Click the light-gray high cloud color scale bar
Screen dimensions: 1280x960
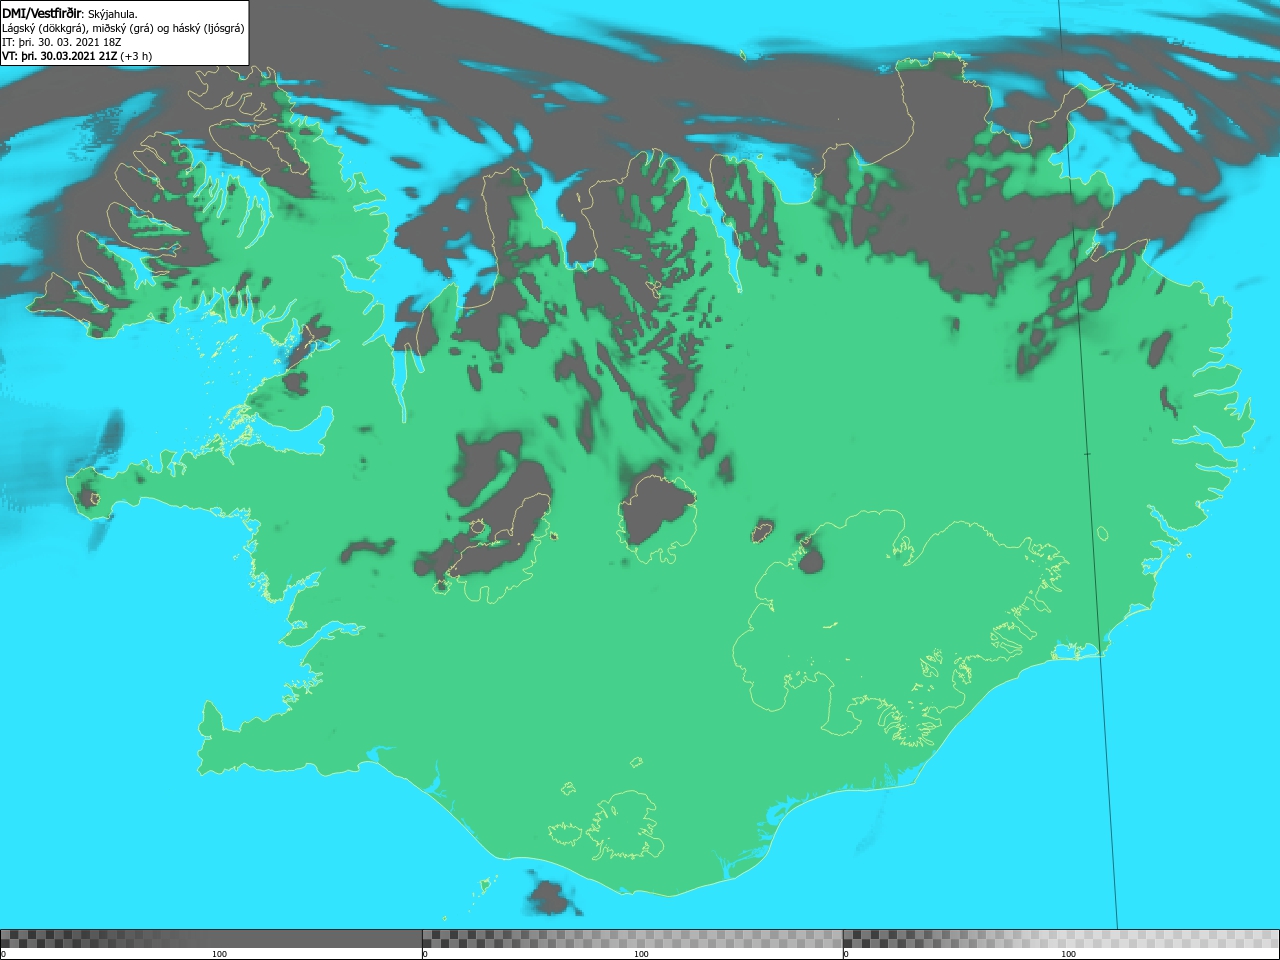(1061, 939)
